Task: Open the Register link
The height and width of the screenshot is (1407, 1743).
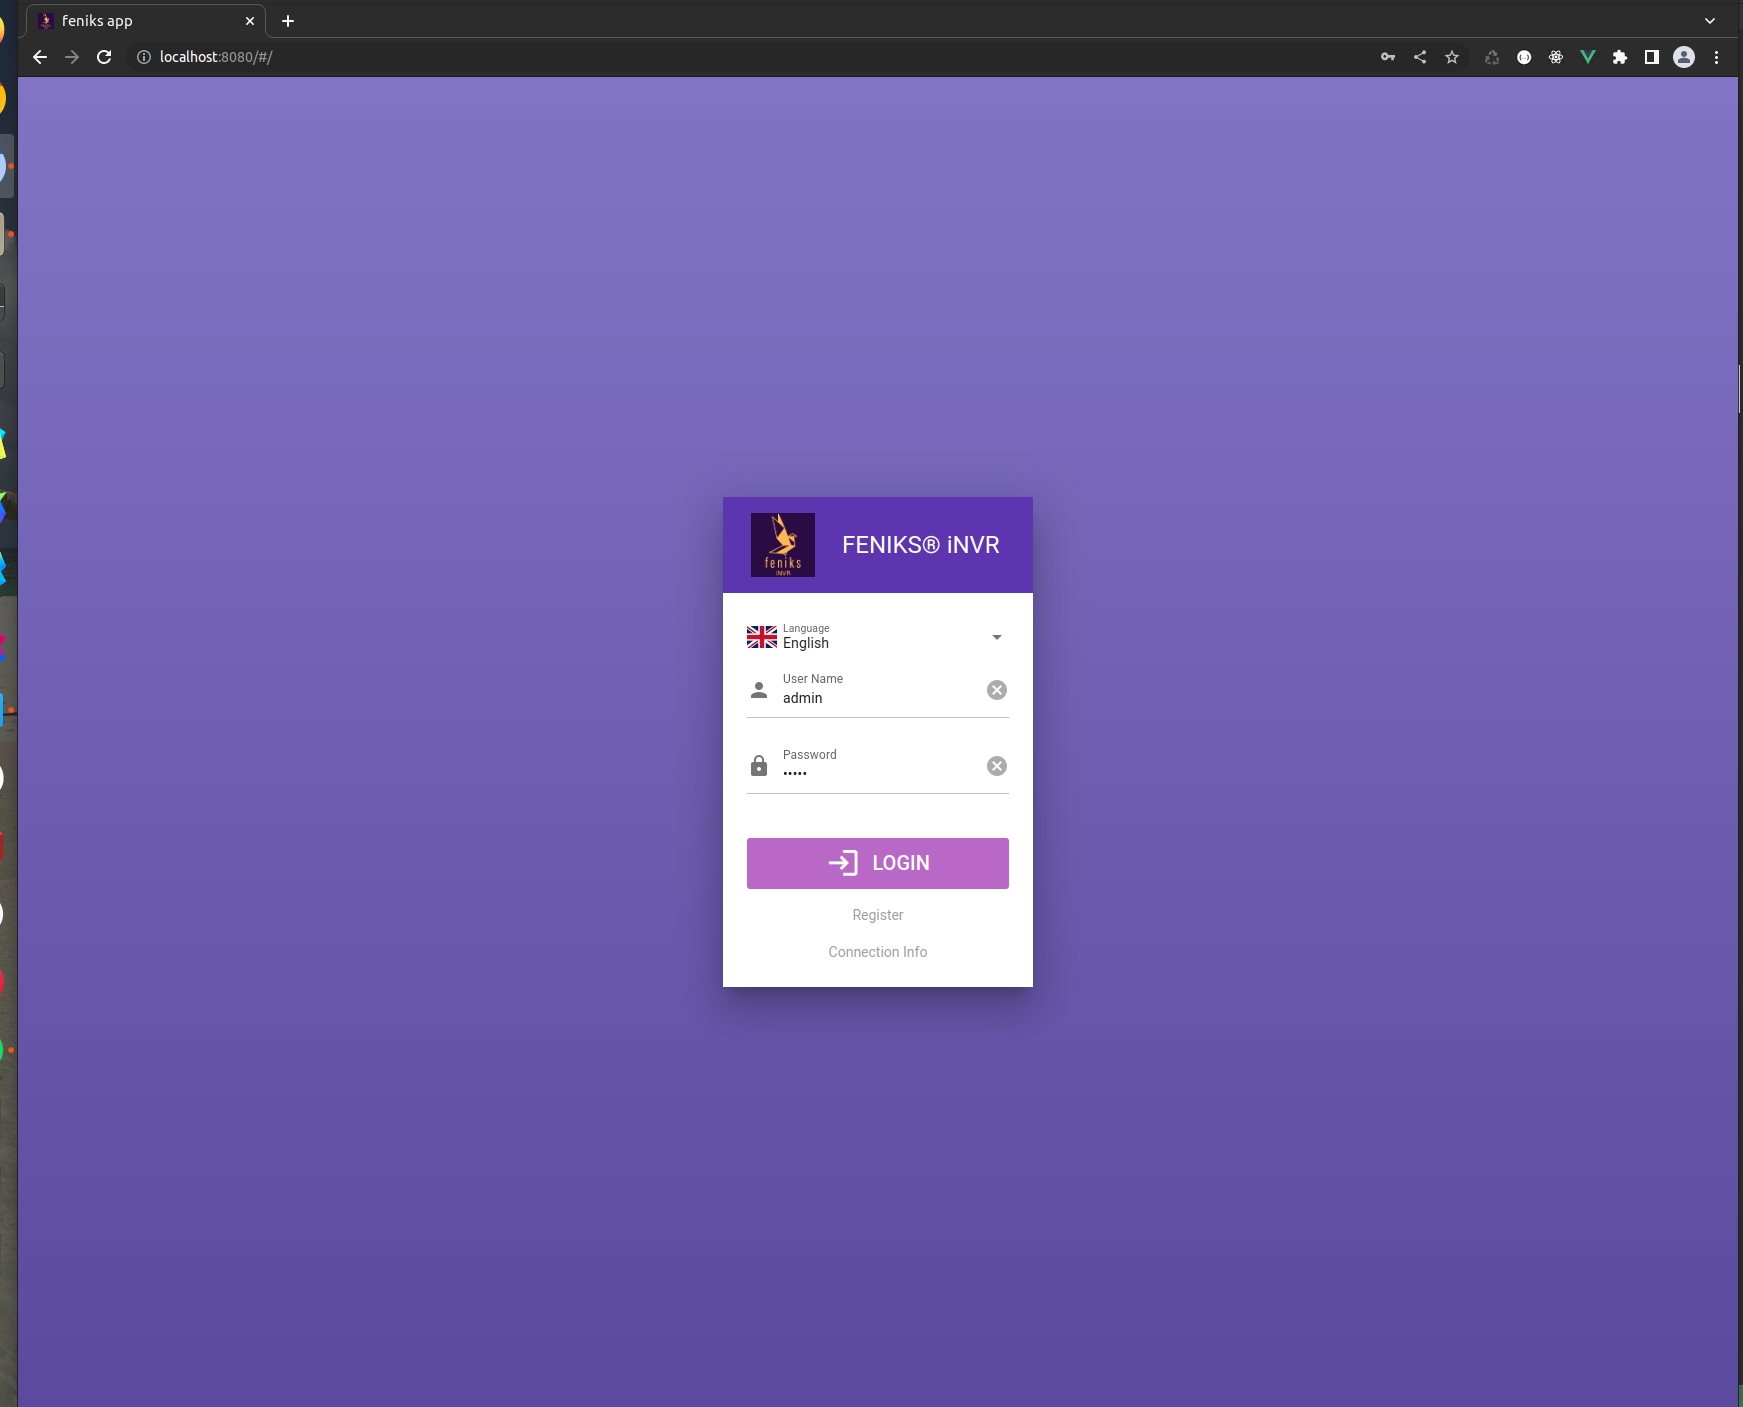Action: click(x=877, y=915)
